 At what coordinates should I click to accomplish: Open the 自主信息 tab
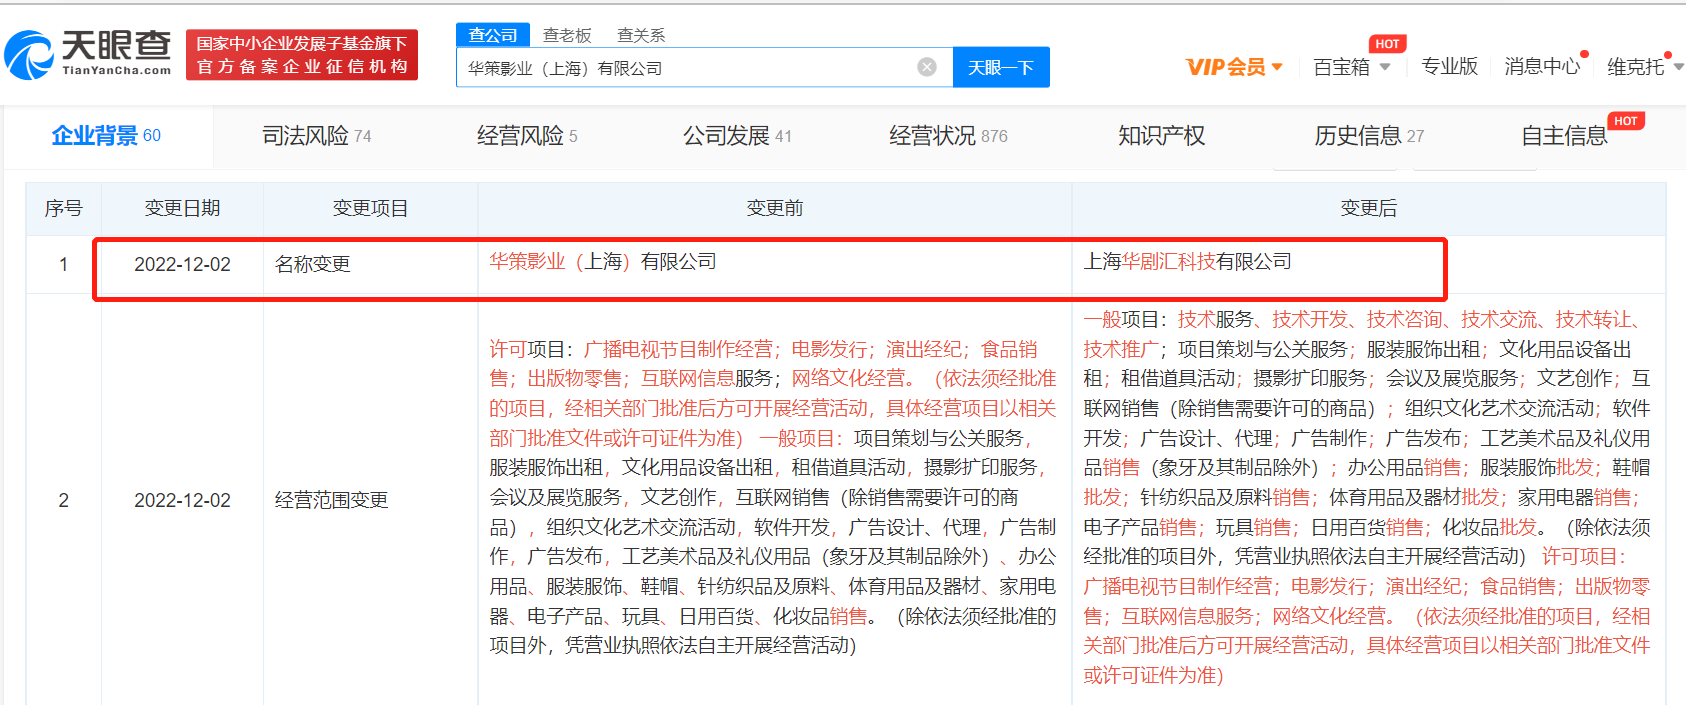[1564, 136]
